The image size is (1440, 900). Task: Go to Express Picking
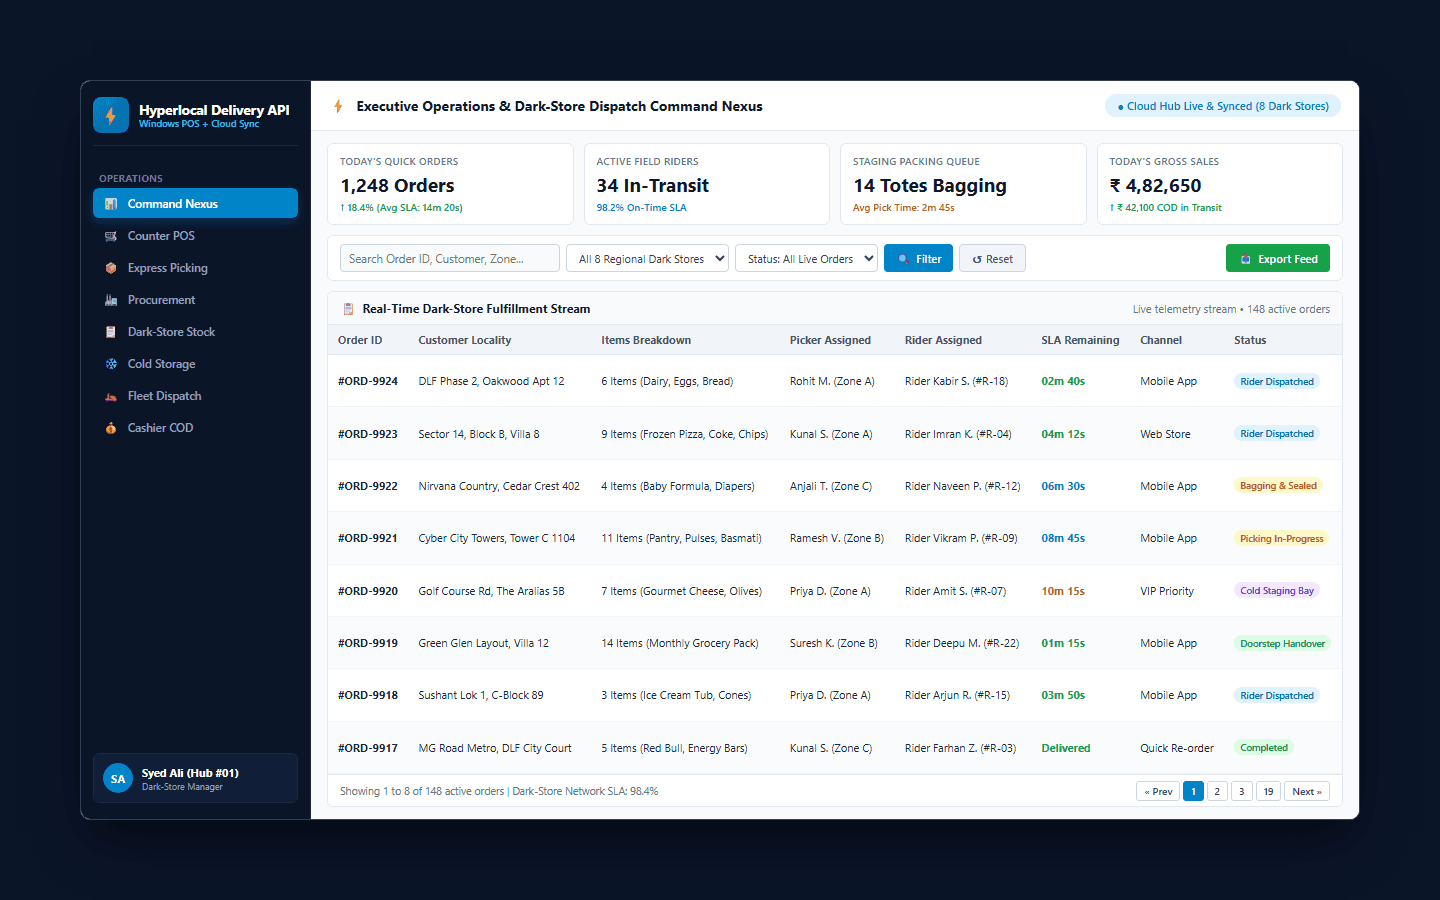[195, 268]
